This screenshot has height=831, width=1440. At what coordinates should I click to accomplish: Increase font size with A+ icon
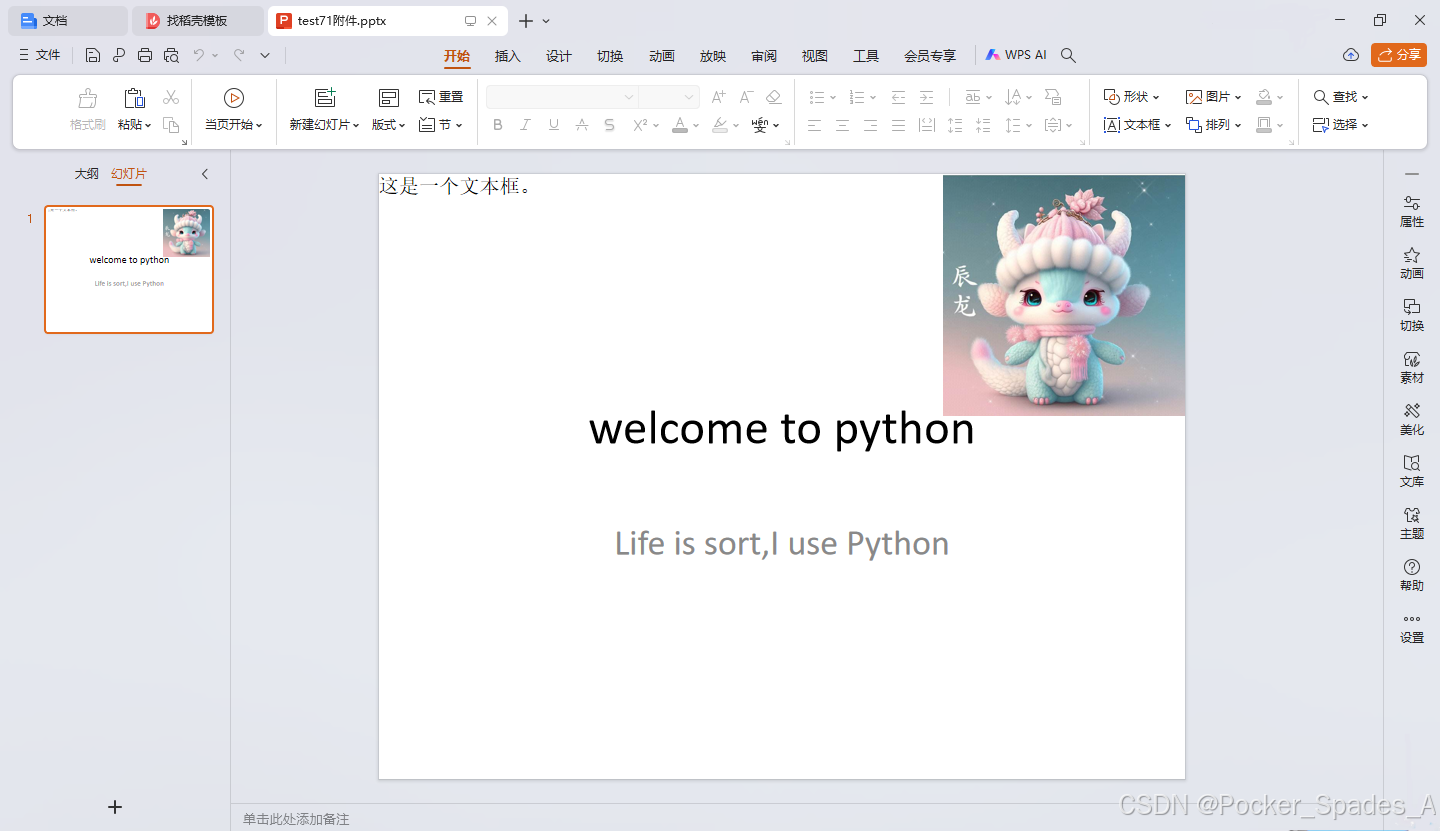pos(719,97)
